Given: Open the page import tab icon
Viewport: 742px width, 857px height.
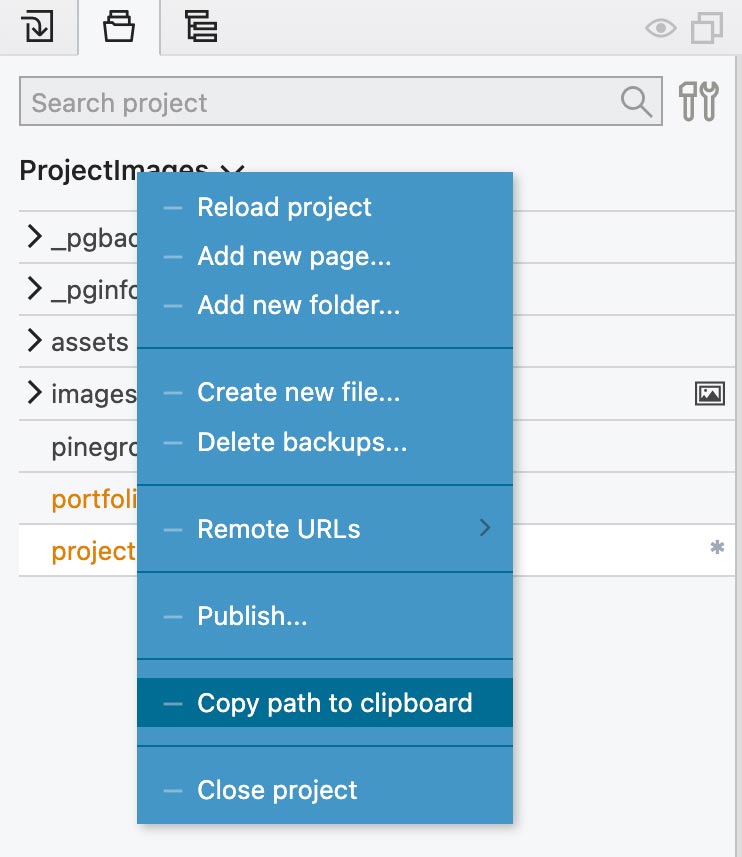Looking at the screenshot, I should pos(37,26).
